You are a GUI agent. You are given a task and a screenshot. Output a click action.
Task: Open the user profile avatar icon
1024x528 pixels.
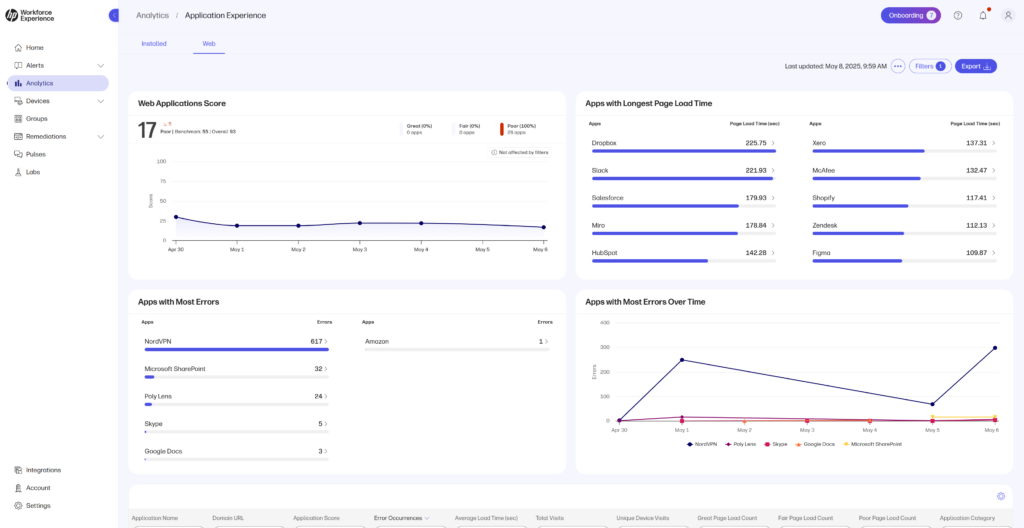[1008, 15]
